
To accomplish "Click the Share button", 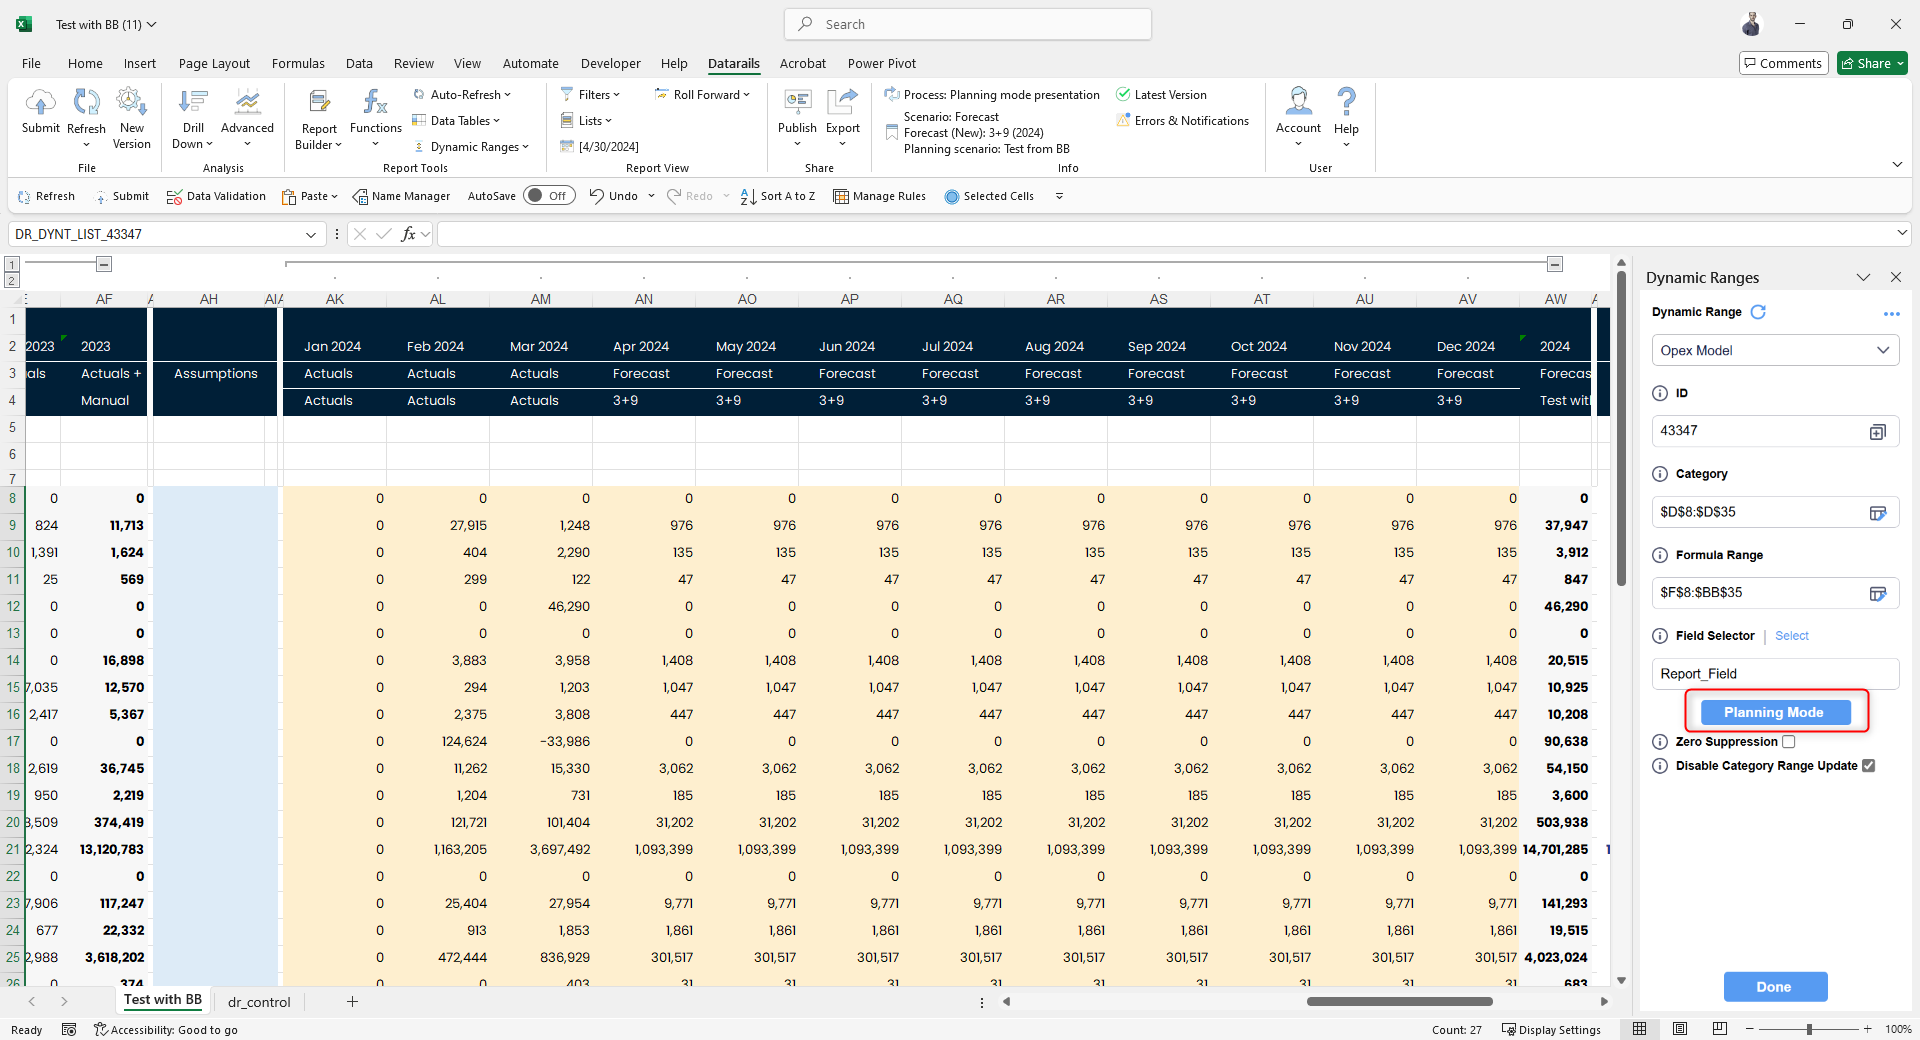I will (1872, 63).
